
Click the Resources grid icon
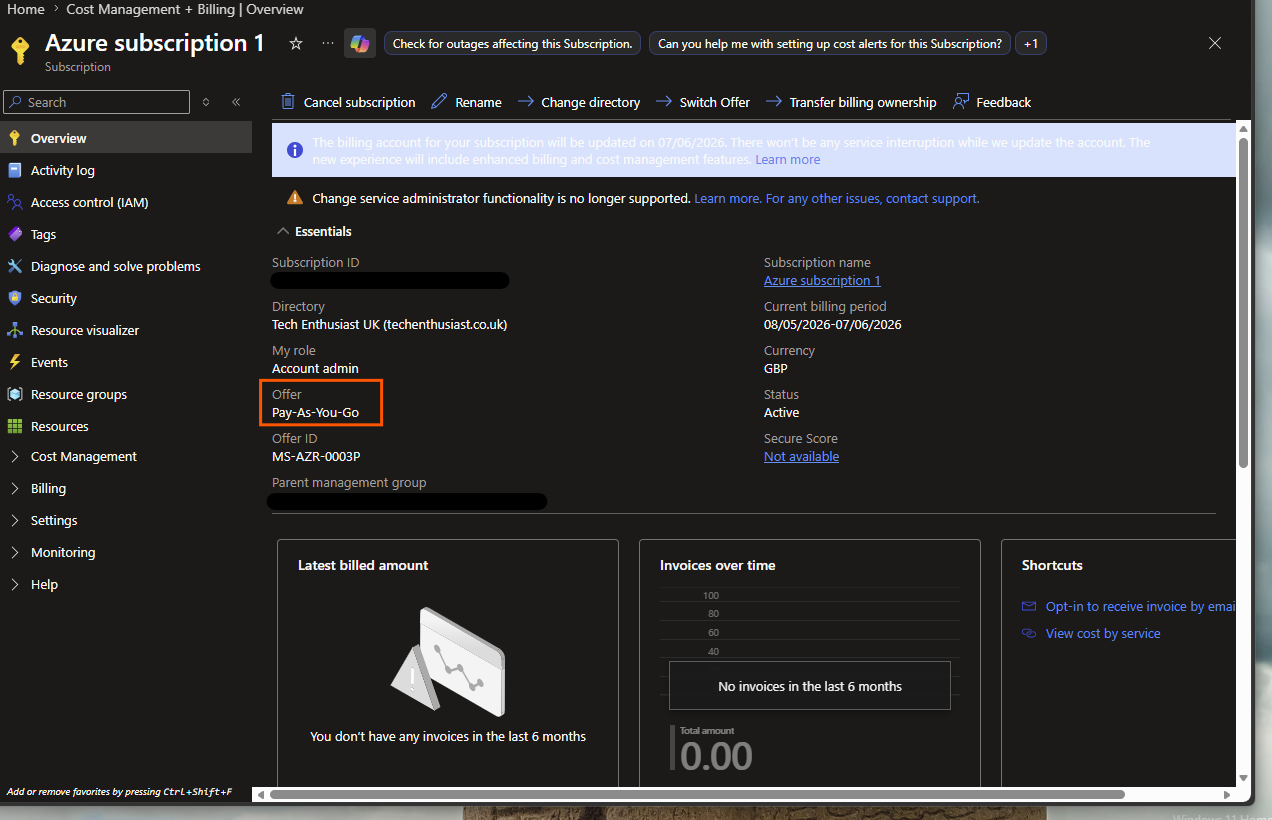tap(14, 426)
